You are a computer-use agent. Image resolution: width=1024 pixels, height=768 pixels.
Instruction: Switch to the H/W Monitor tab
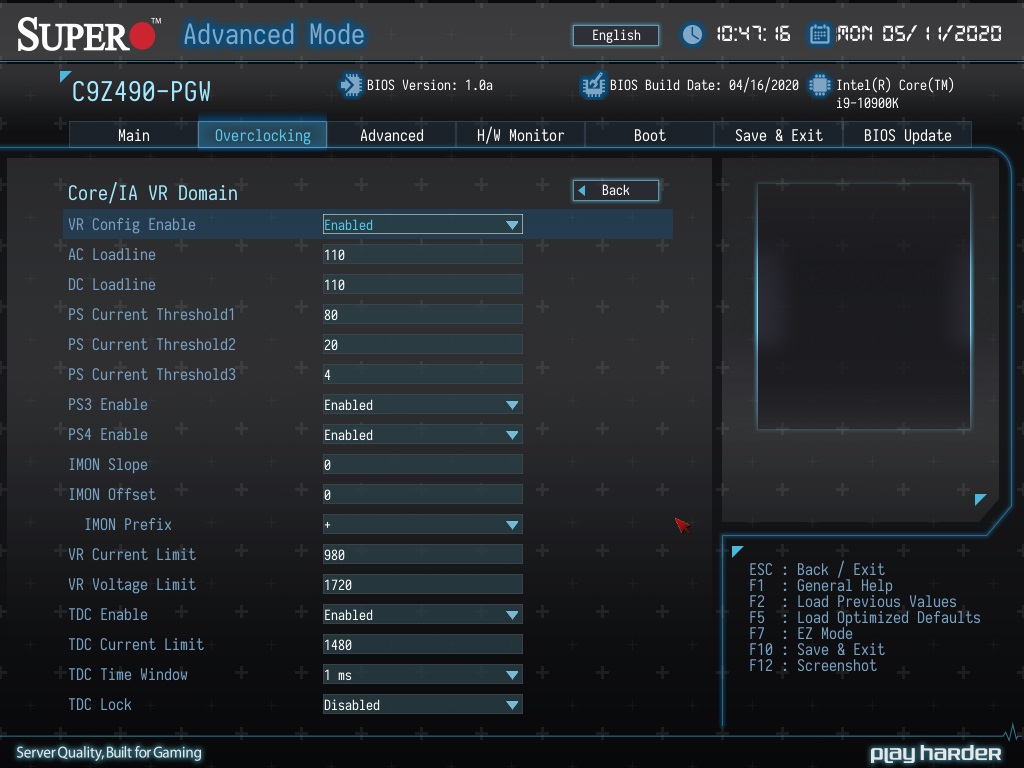coord(520,135)
